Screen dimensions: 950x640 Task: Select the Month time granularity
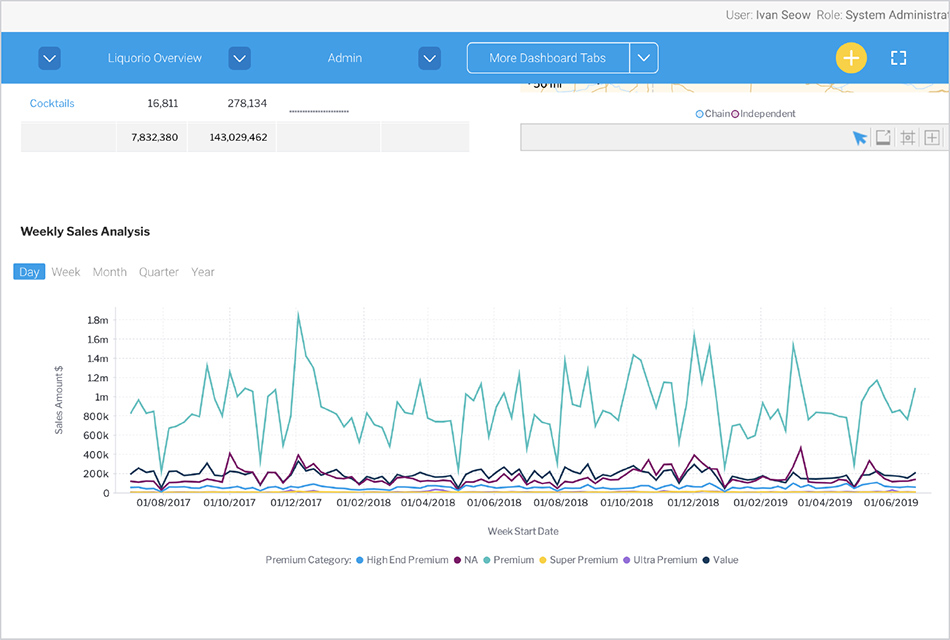coord(110,272)
